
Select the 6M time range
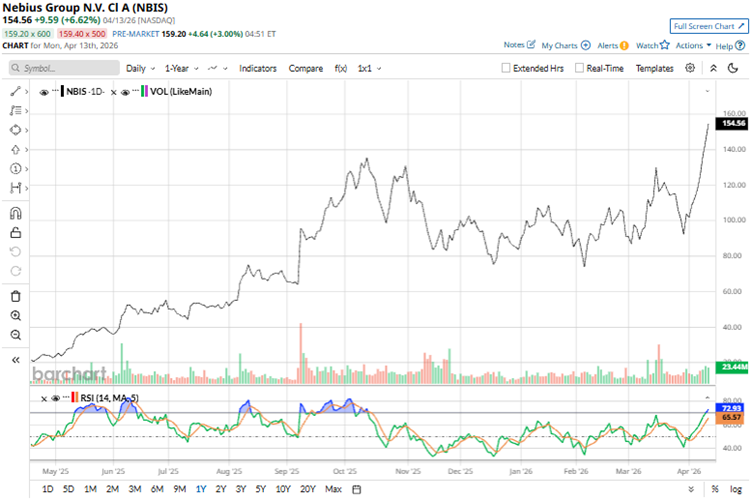pyautogui.click(x=157, y=489)
